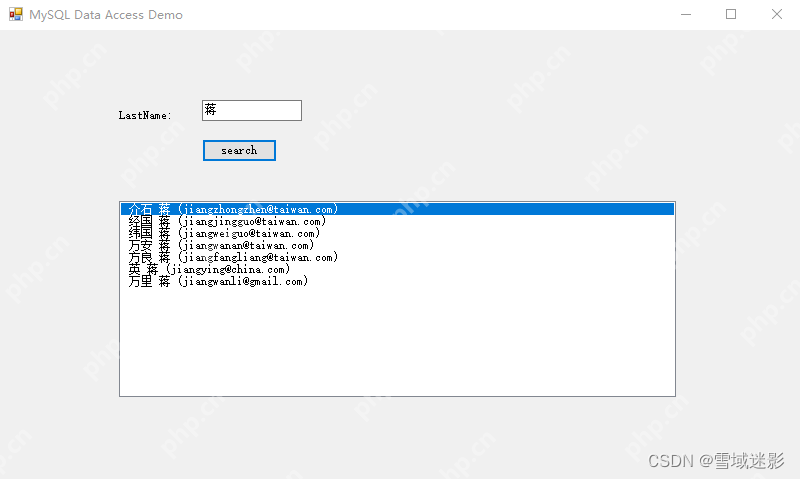
Task: Select the jiangfangliang@taiwan.com list row
Action: (x=397, y=257)
